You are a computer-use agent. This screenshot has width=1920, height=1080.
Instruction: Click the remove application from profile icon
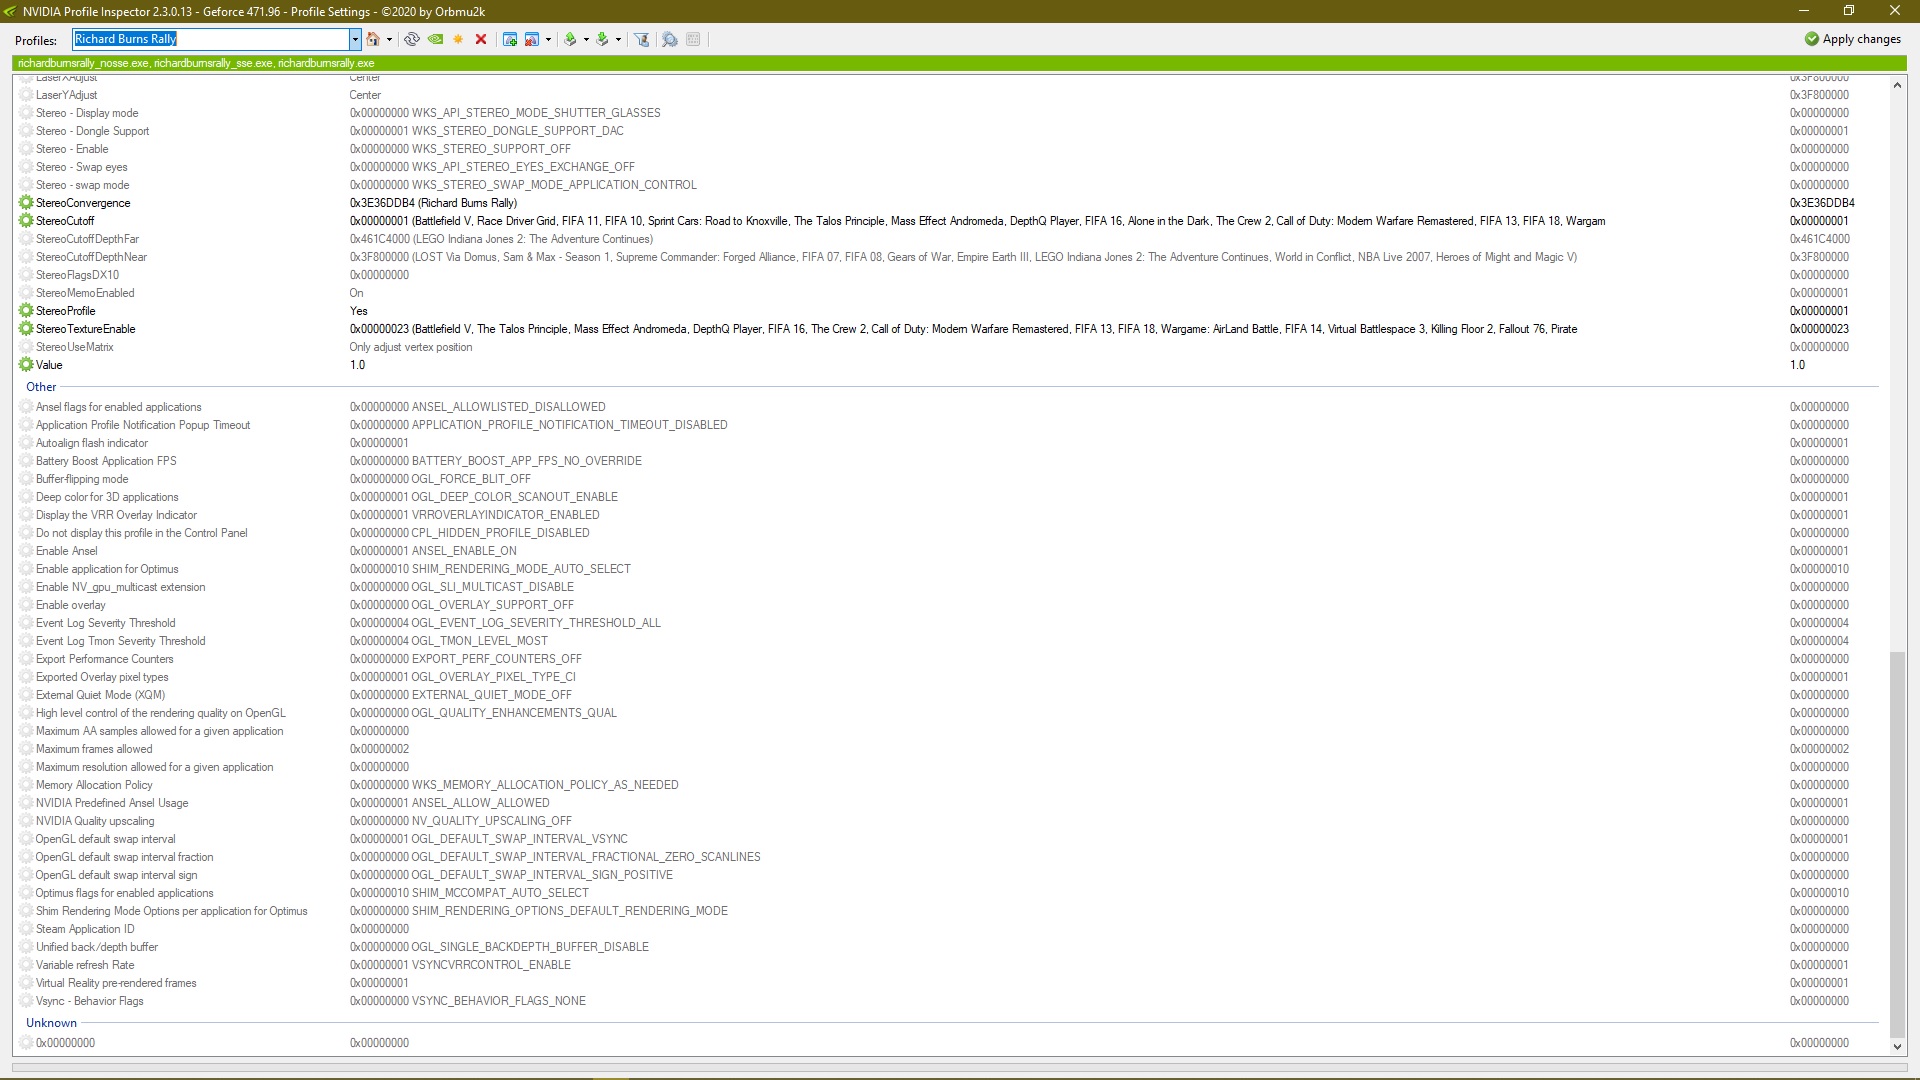pyautogui.click(x=532, y=39)
